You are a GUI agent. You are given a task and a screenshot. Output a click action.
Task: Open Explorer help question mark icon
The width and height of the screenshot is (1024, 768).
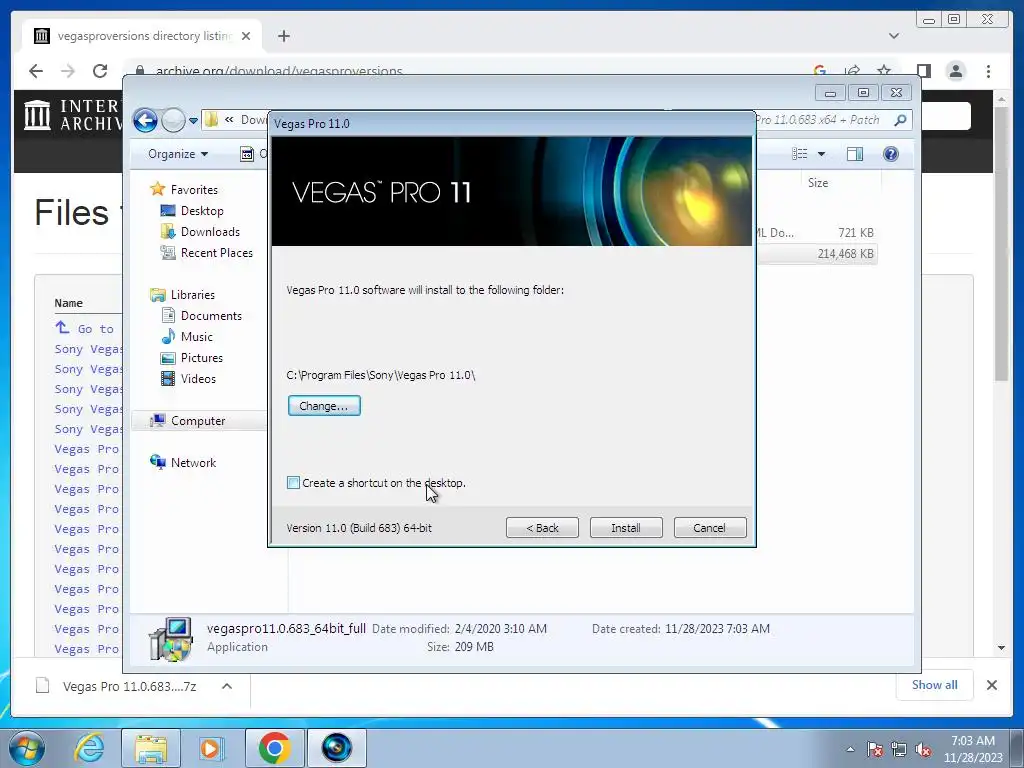point(891,154)
